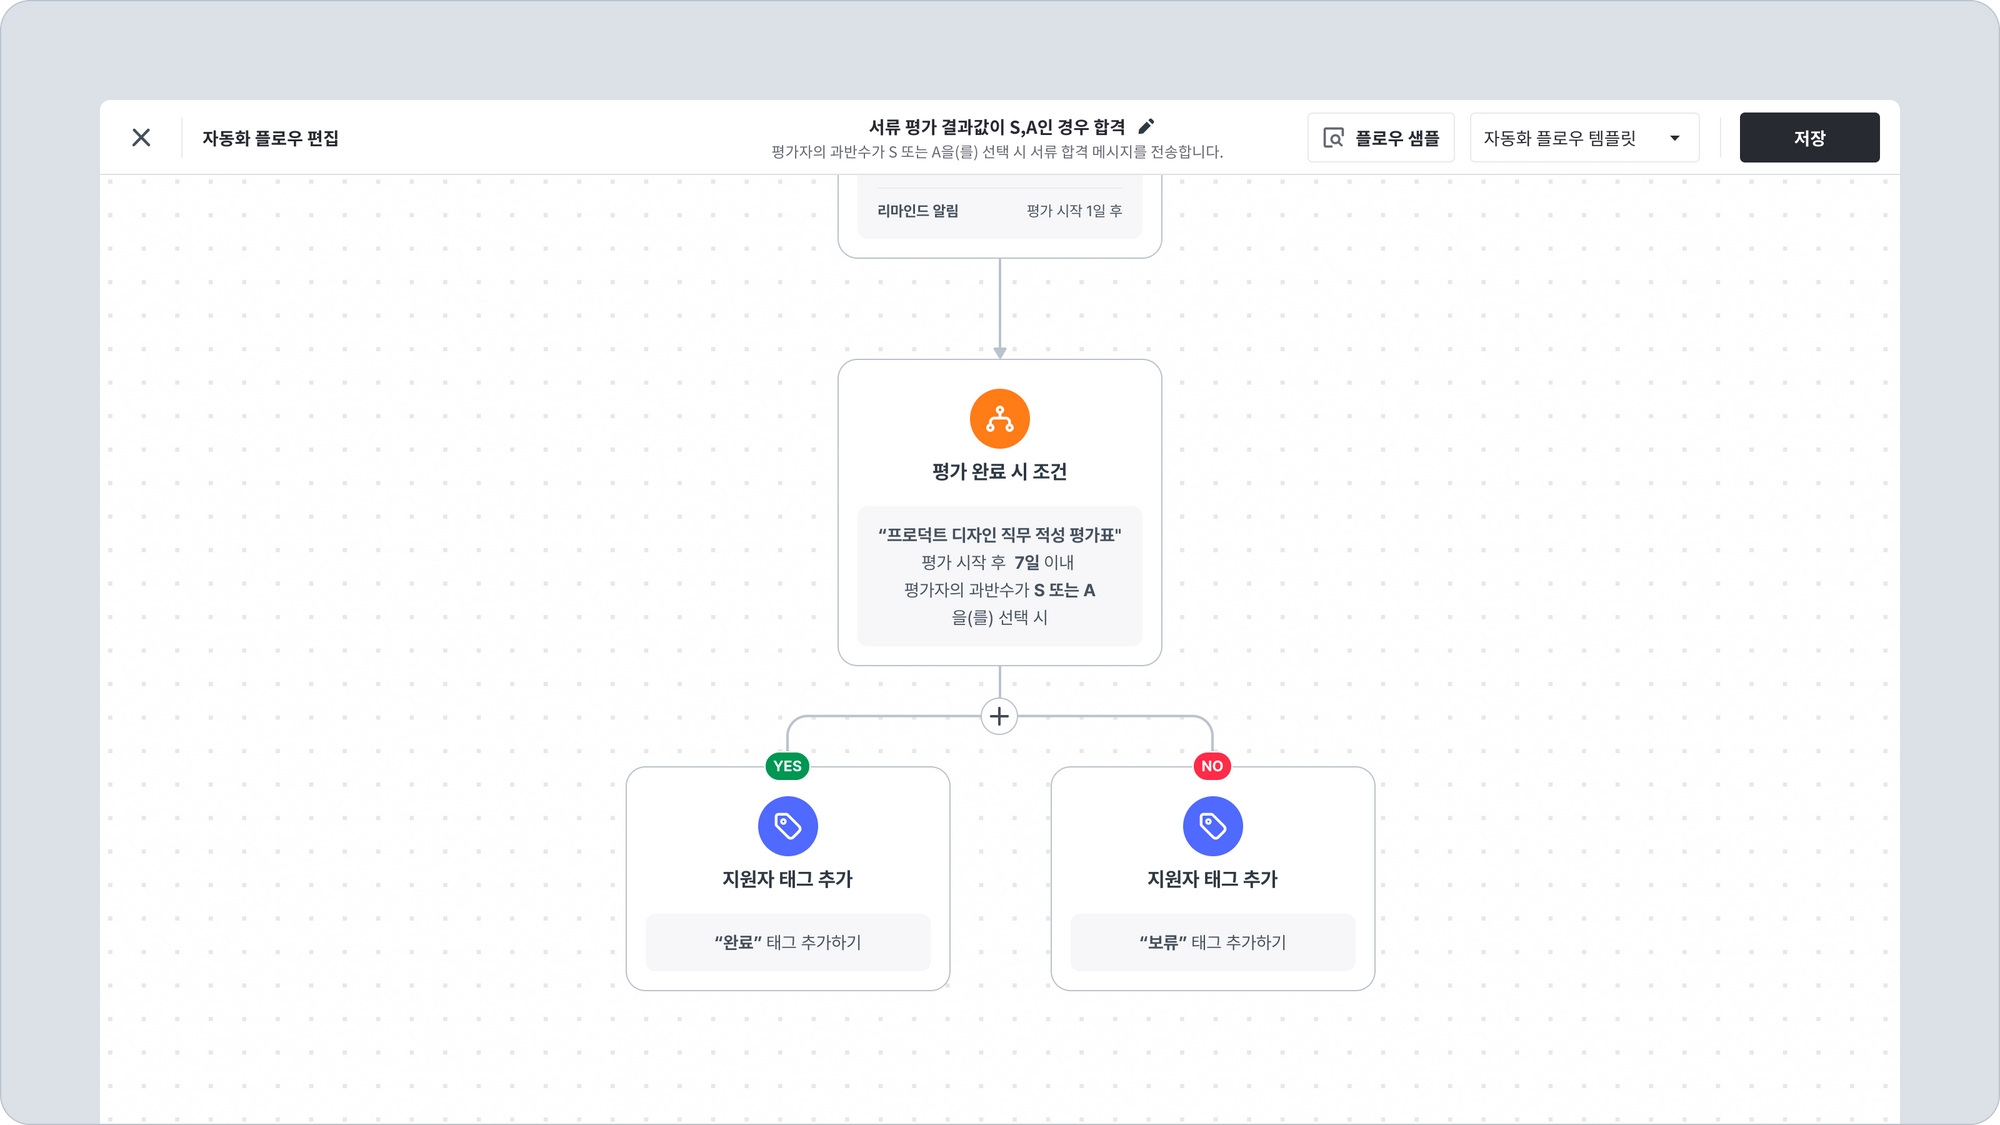This screenshot has width=2000, height=1125.
Task: Open the "완료" 태그 추가하기 field
Action: (787, 942)
